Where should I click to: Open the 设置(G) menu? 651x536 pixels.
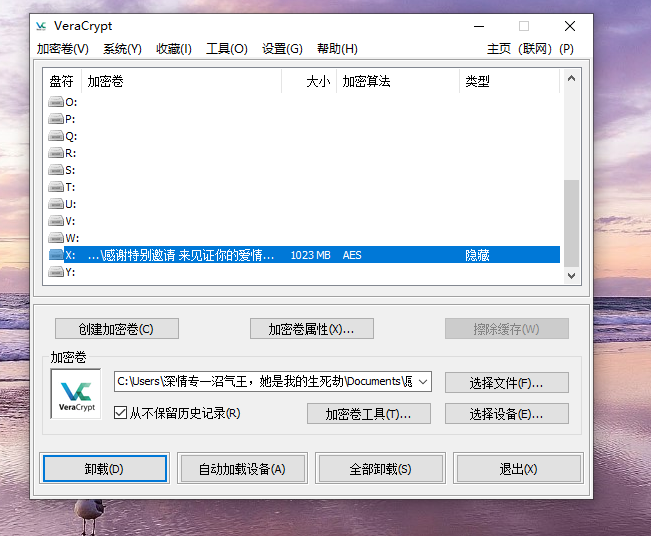[x=282, y=49]
